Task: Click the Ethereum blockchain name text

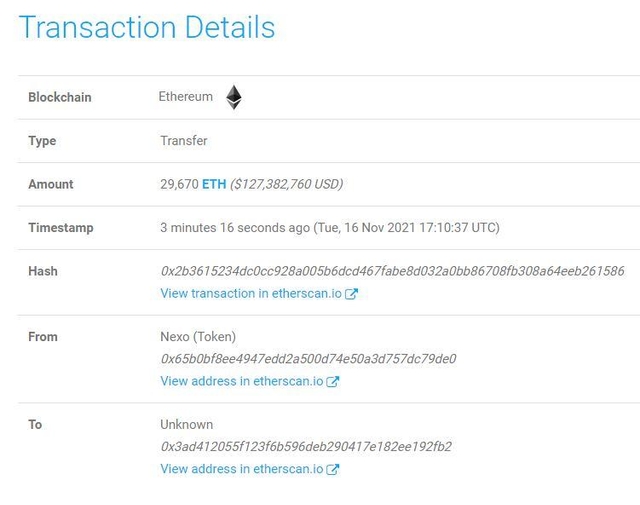Action: coord(186,97)
